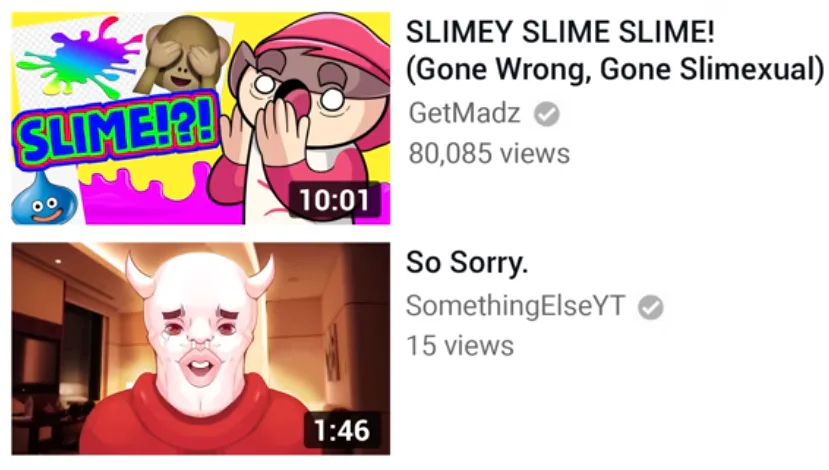The height and width of the screenshot is (470, 829).
Task: Click the blue slime character icon
Action: pos(44,198)
